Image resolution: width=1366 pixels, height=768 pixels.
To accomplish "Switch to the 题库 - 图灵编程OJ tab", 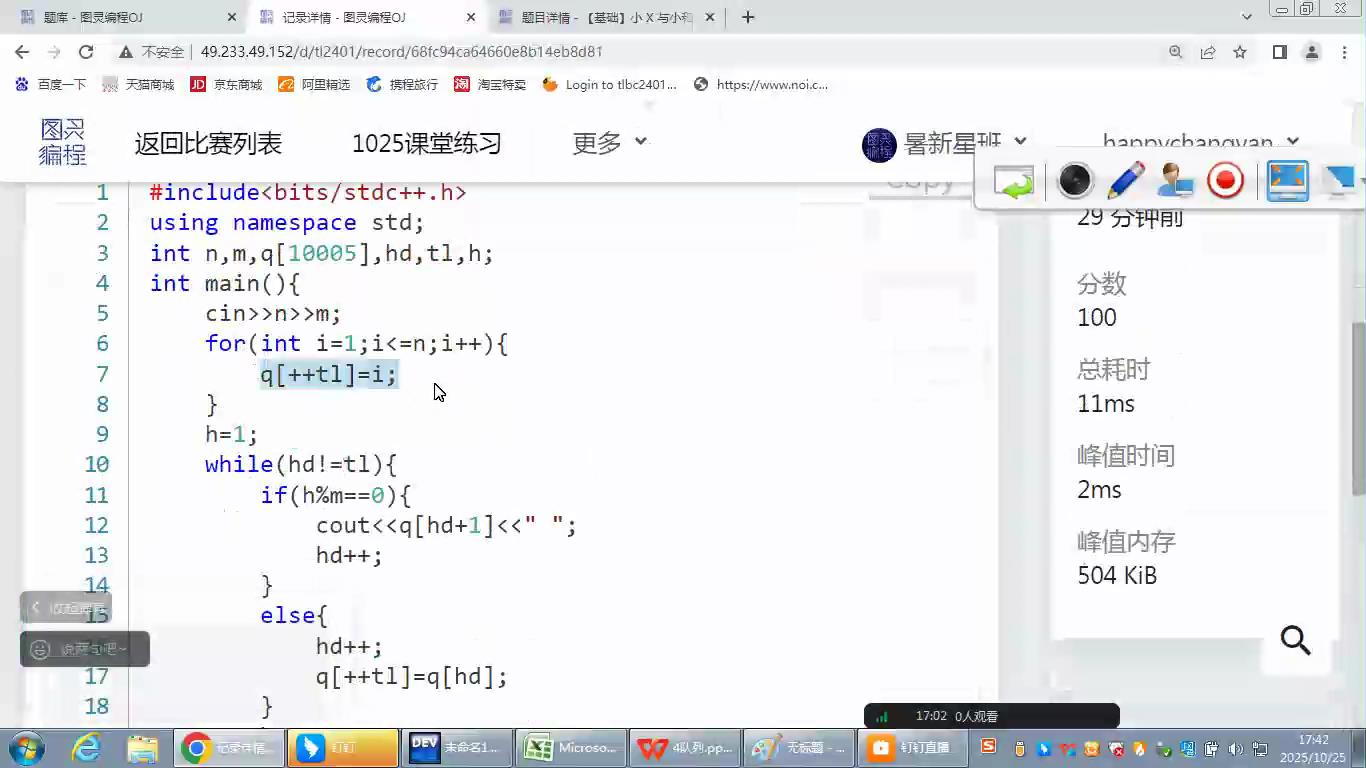I will (x=125, y=17).
